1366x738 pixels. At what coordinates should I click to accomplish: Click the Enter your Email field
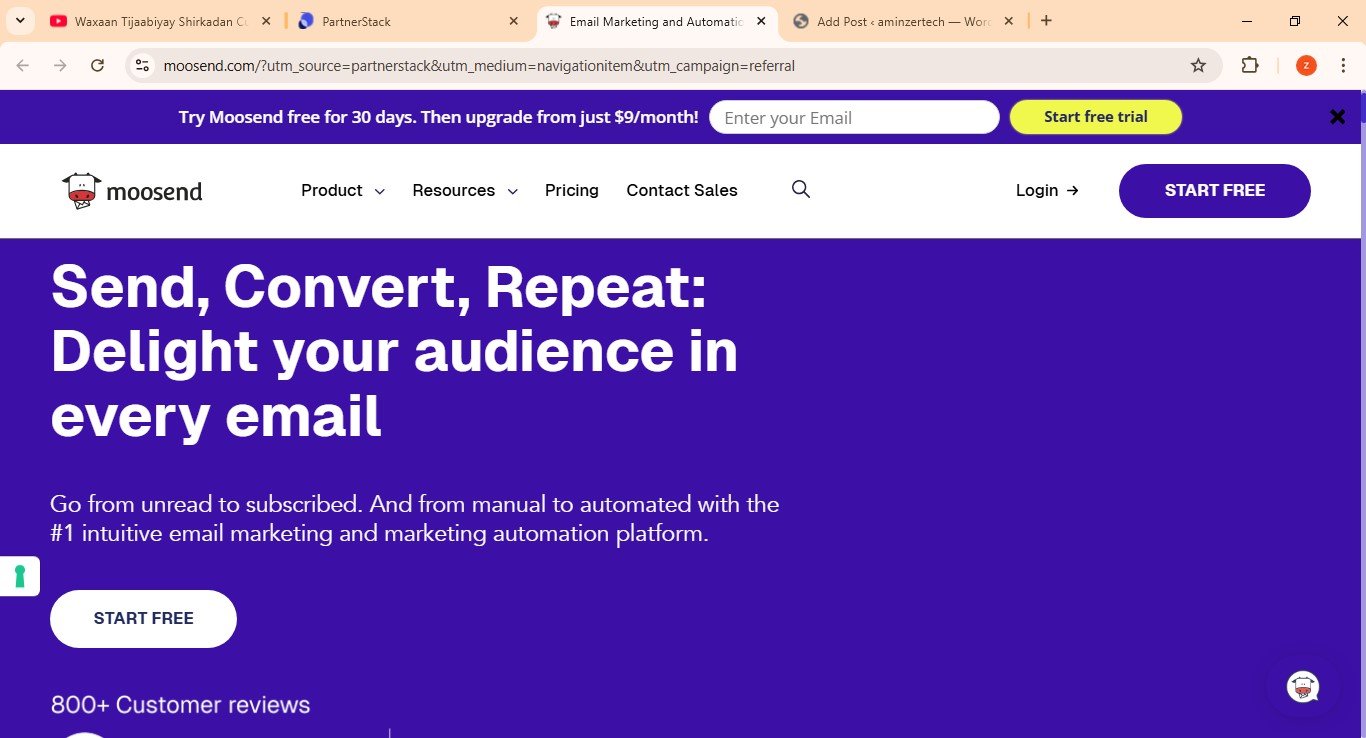click(x=853, y=117)
